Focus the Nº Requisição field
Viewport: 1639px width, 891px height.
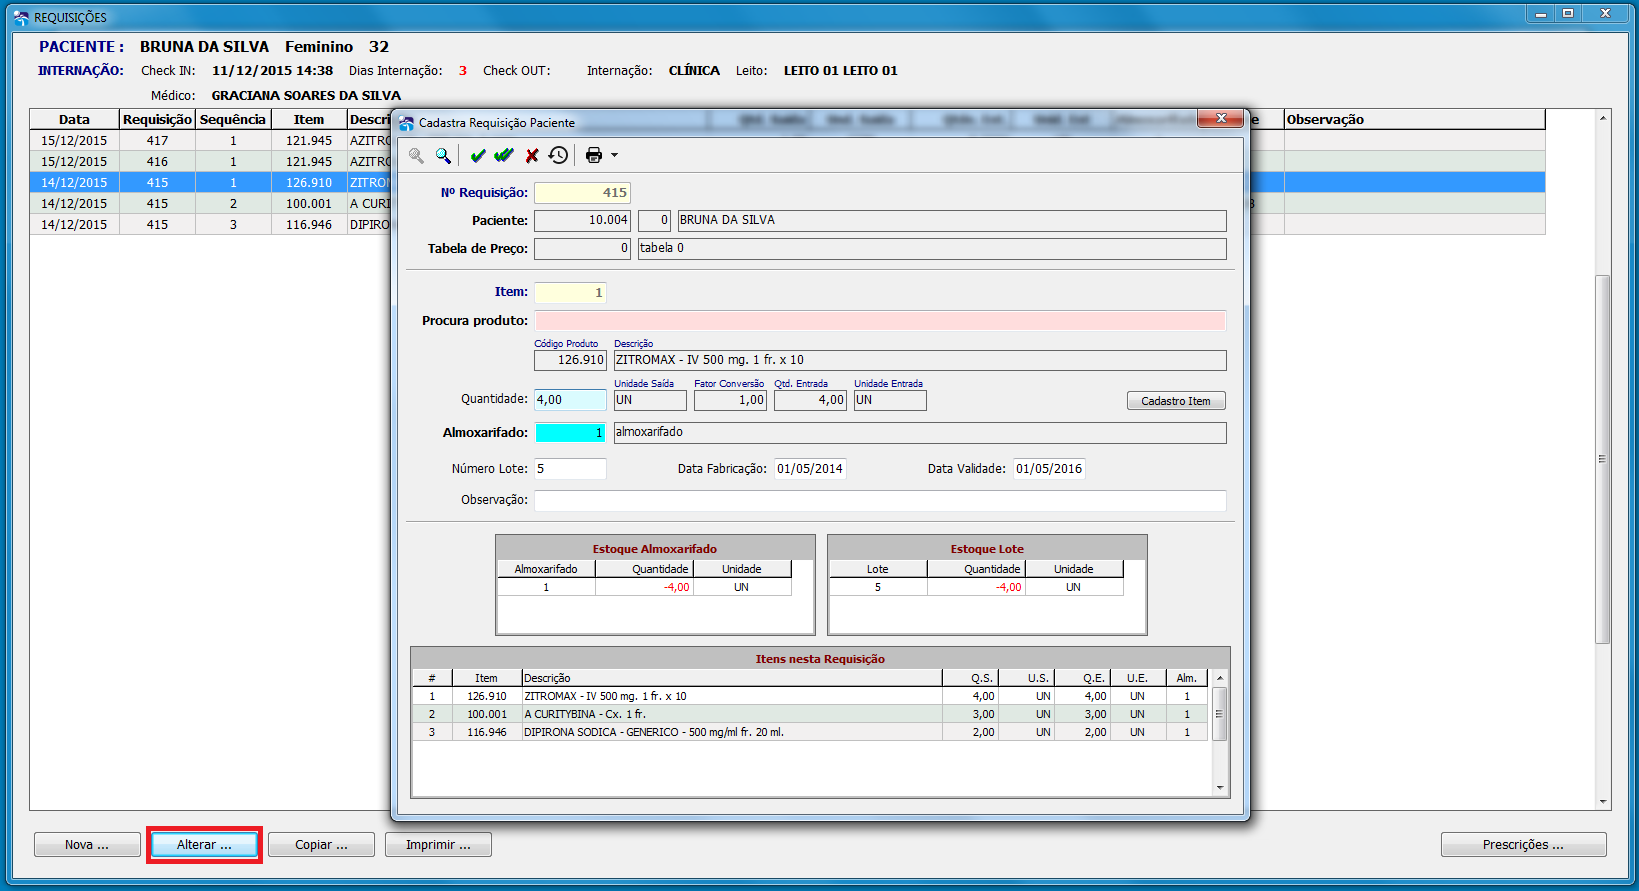click(582, 193)
